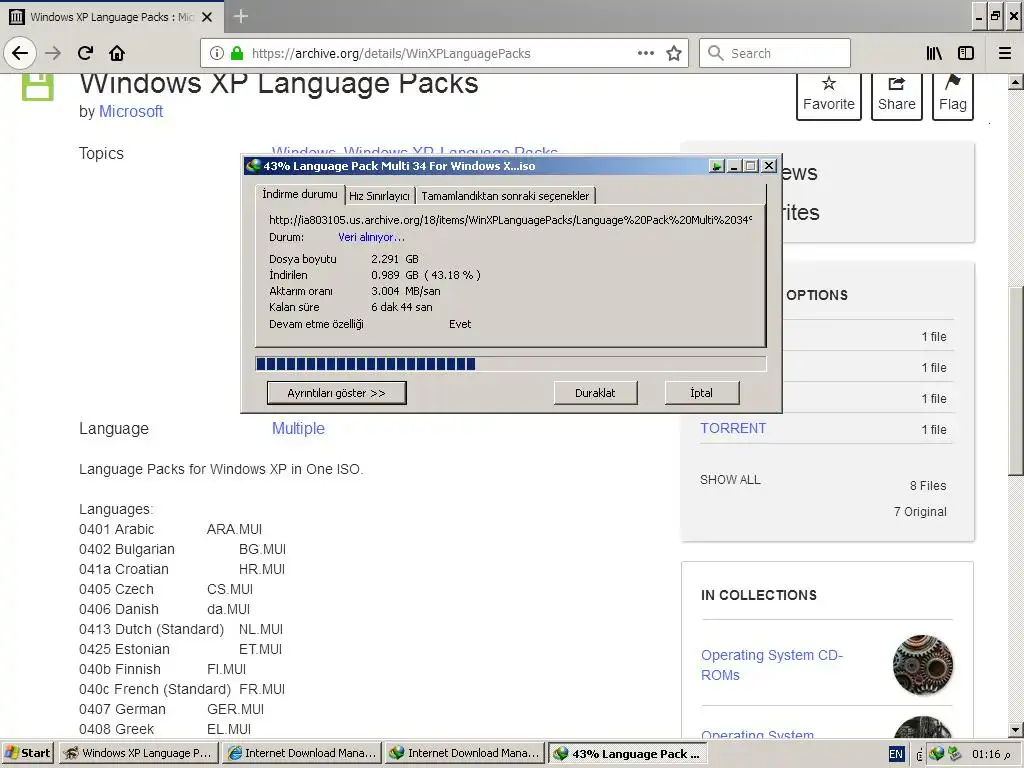Click the 0401 Arabic language row

click(x=170, y=529)
